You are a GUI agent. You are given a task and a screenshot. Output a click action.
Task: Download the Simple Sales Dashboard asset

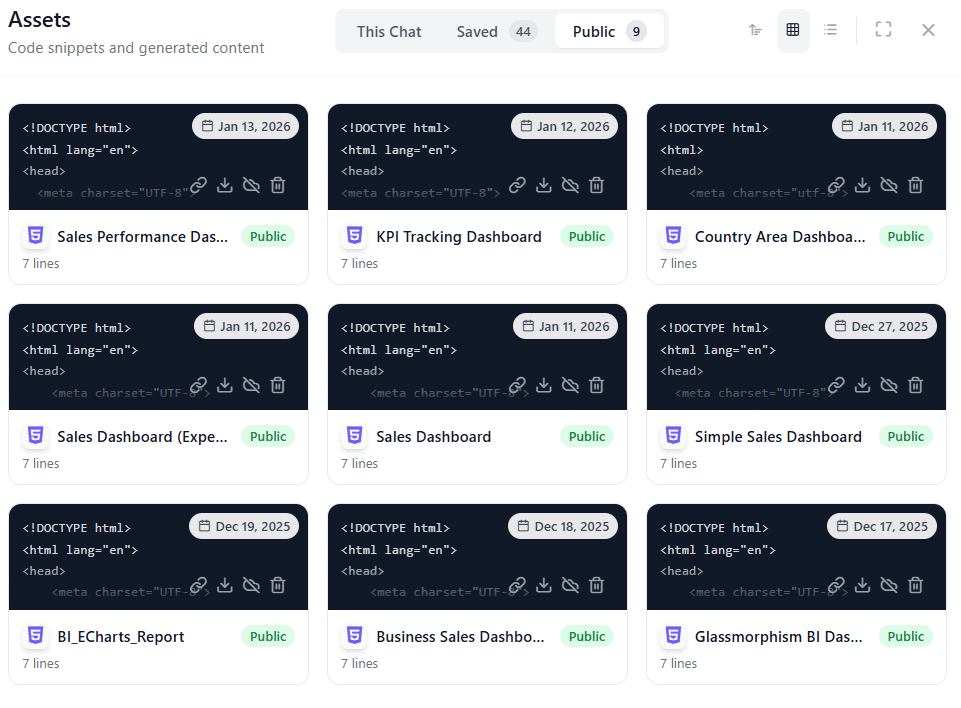(863, 385)
